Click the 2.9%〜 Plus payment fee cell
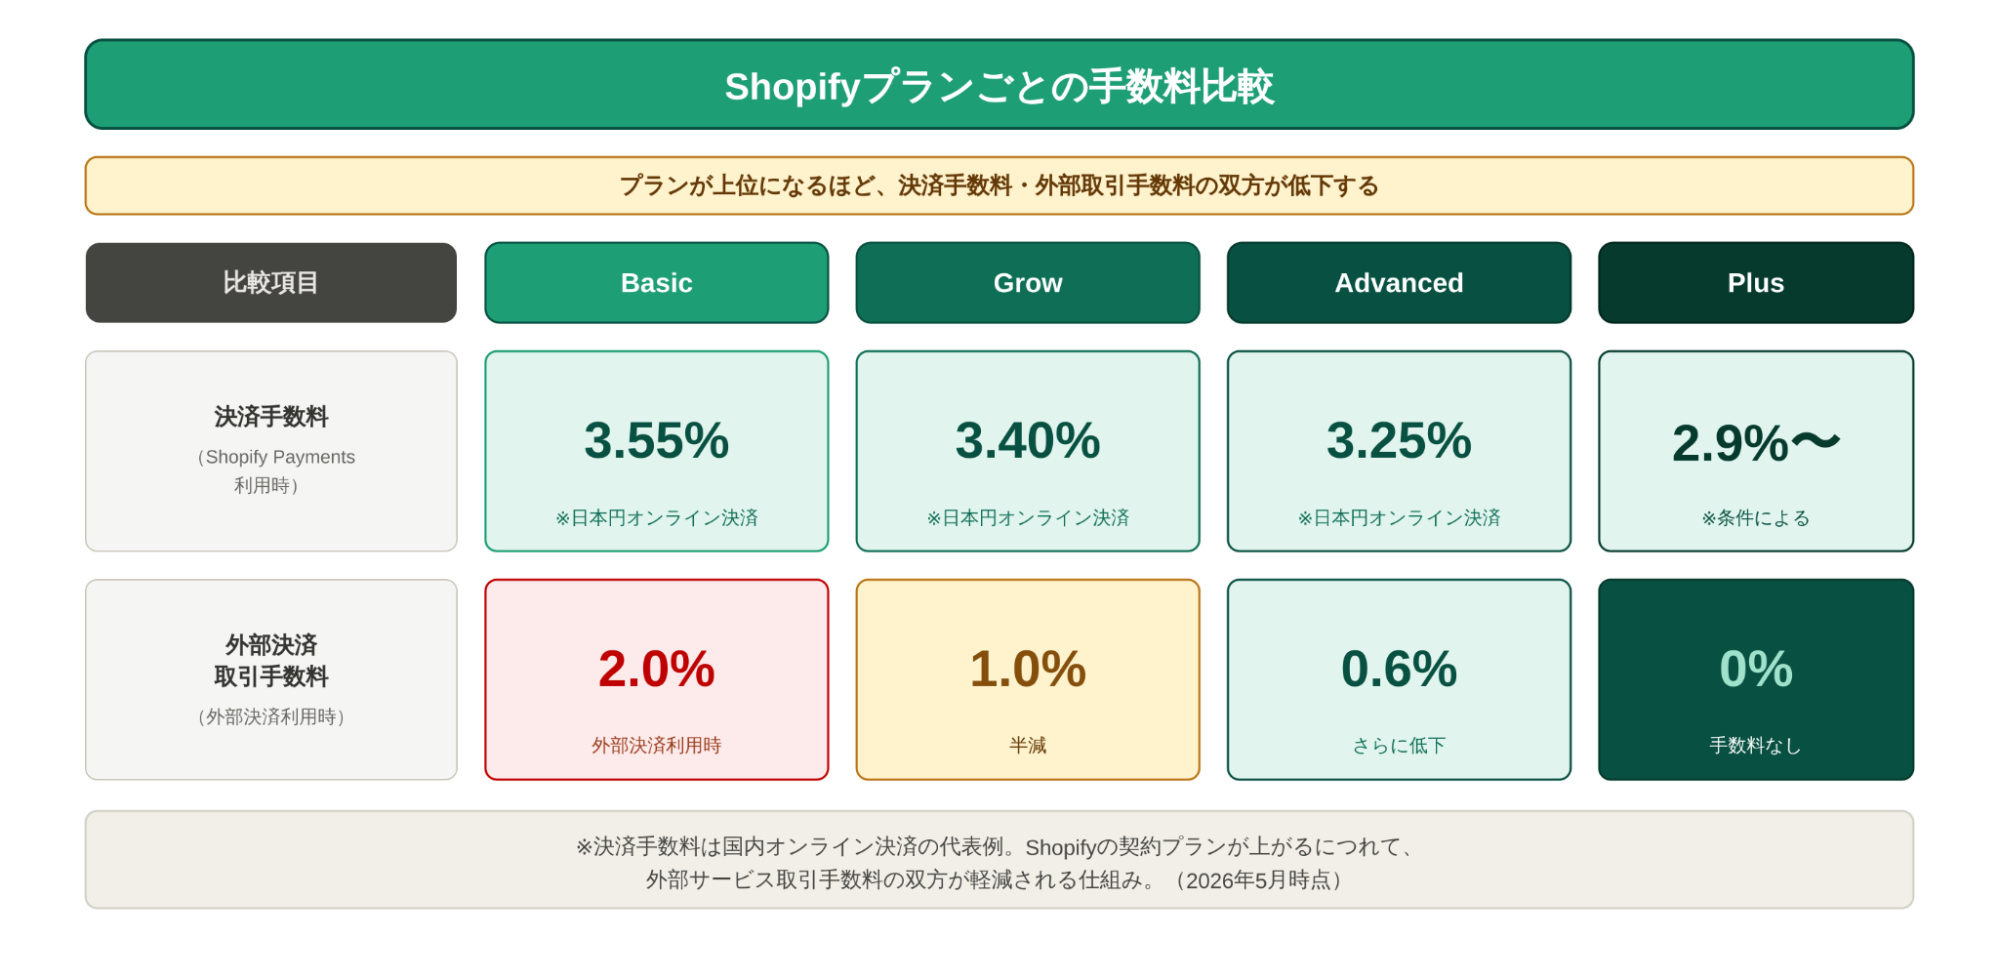The height and width of the screenshot is (972, 1999). (1756, 451)
